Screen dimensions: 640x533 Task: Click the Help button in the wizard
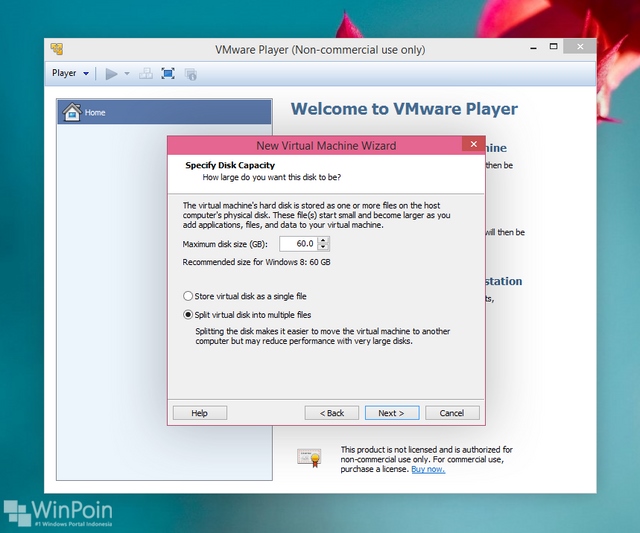tap(200, 413)
